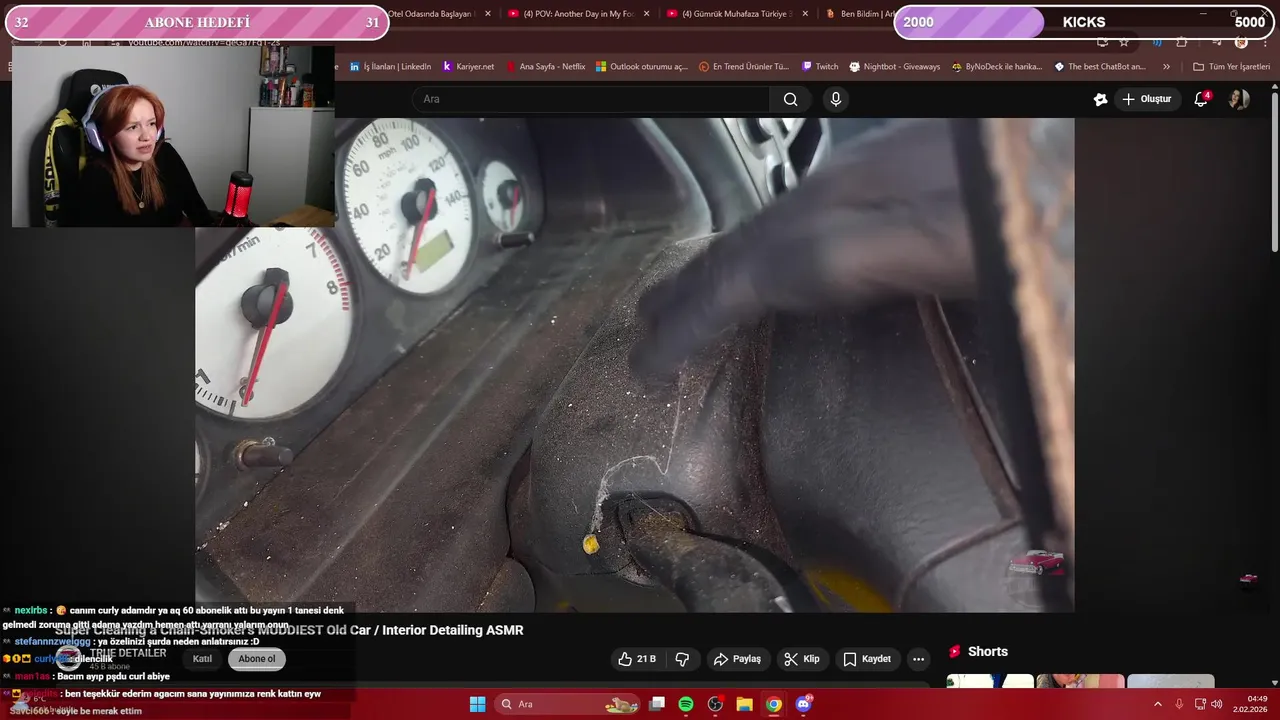Open İş İlanları LinkedIn bookmark

[390, 67]
